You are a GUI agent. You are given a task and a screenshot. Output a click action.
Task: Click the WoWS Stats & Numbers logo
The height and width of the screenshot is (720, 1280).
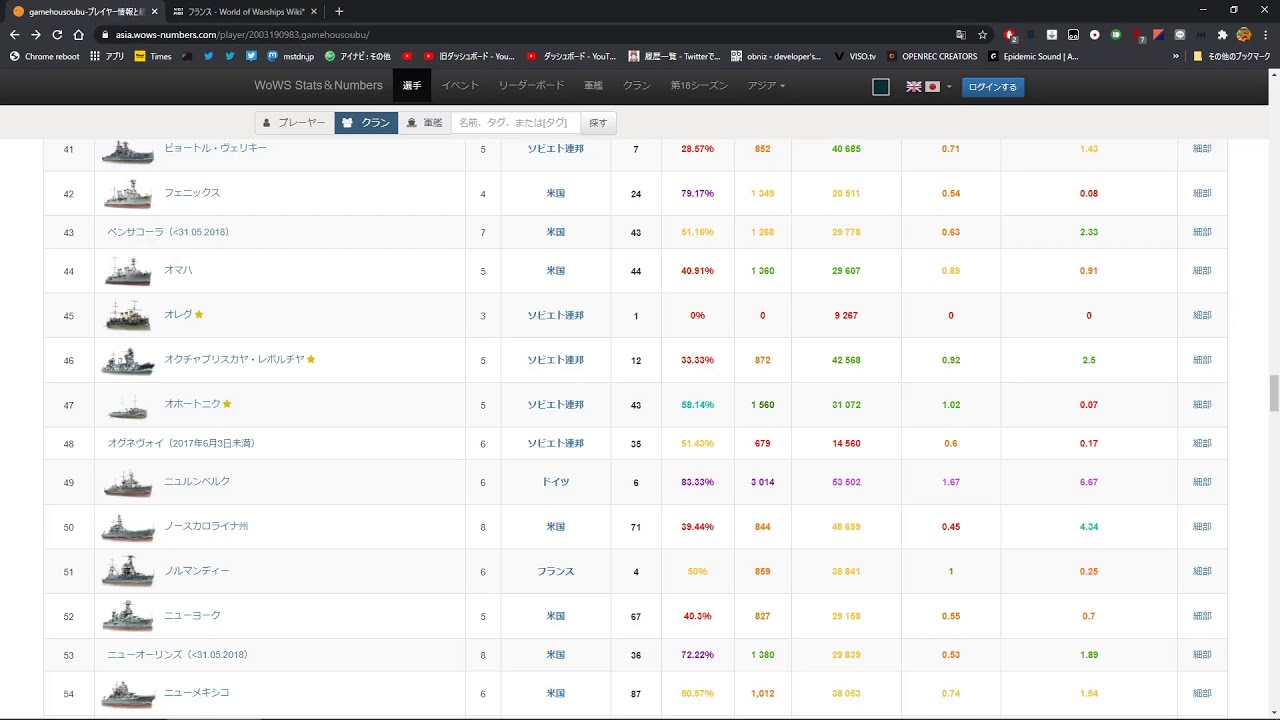pos(318,86)
